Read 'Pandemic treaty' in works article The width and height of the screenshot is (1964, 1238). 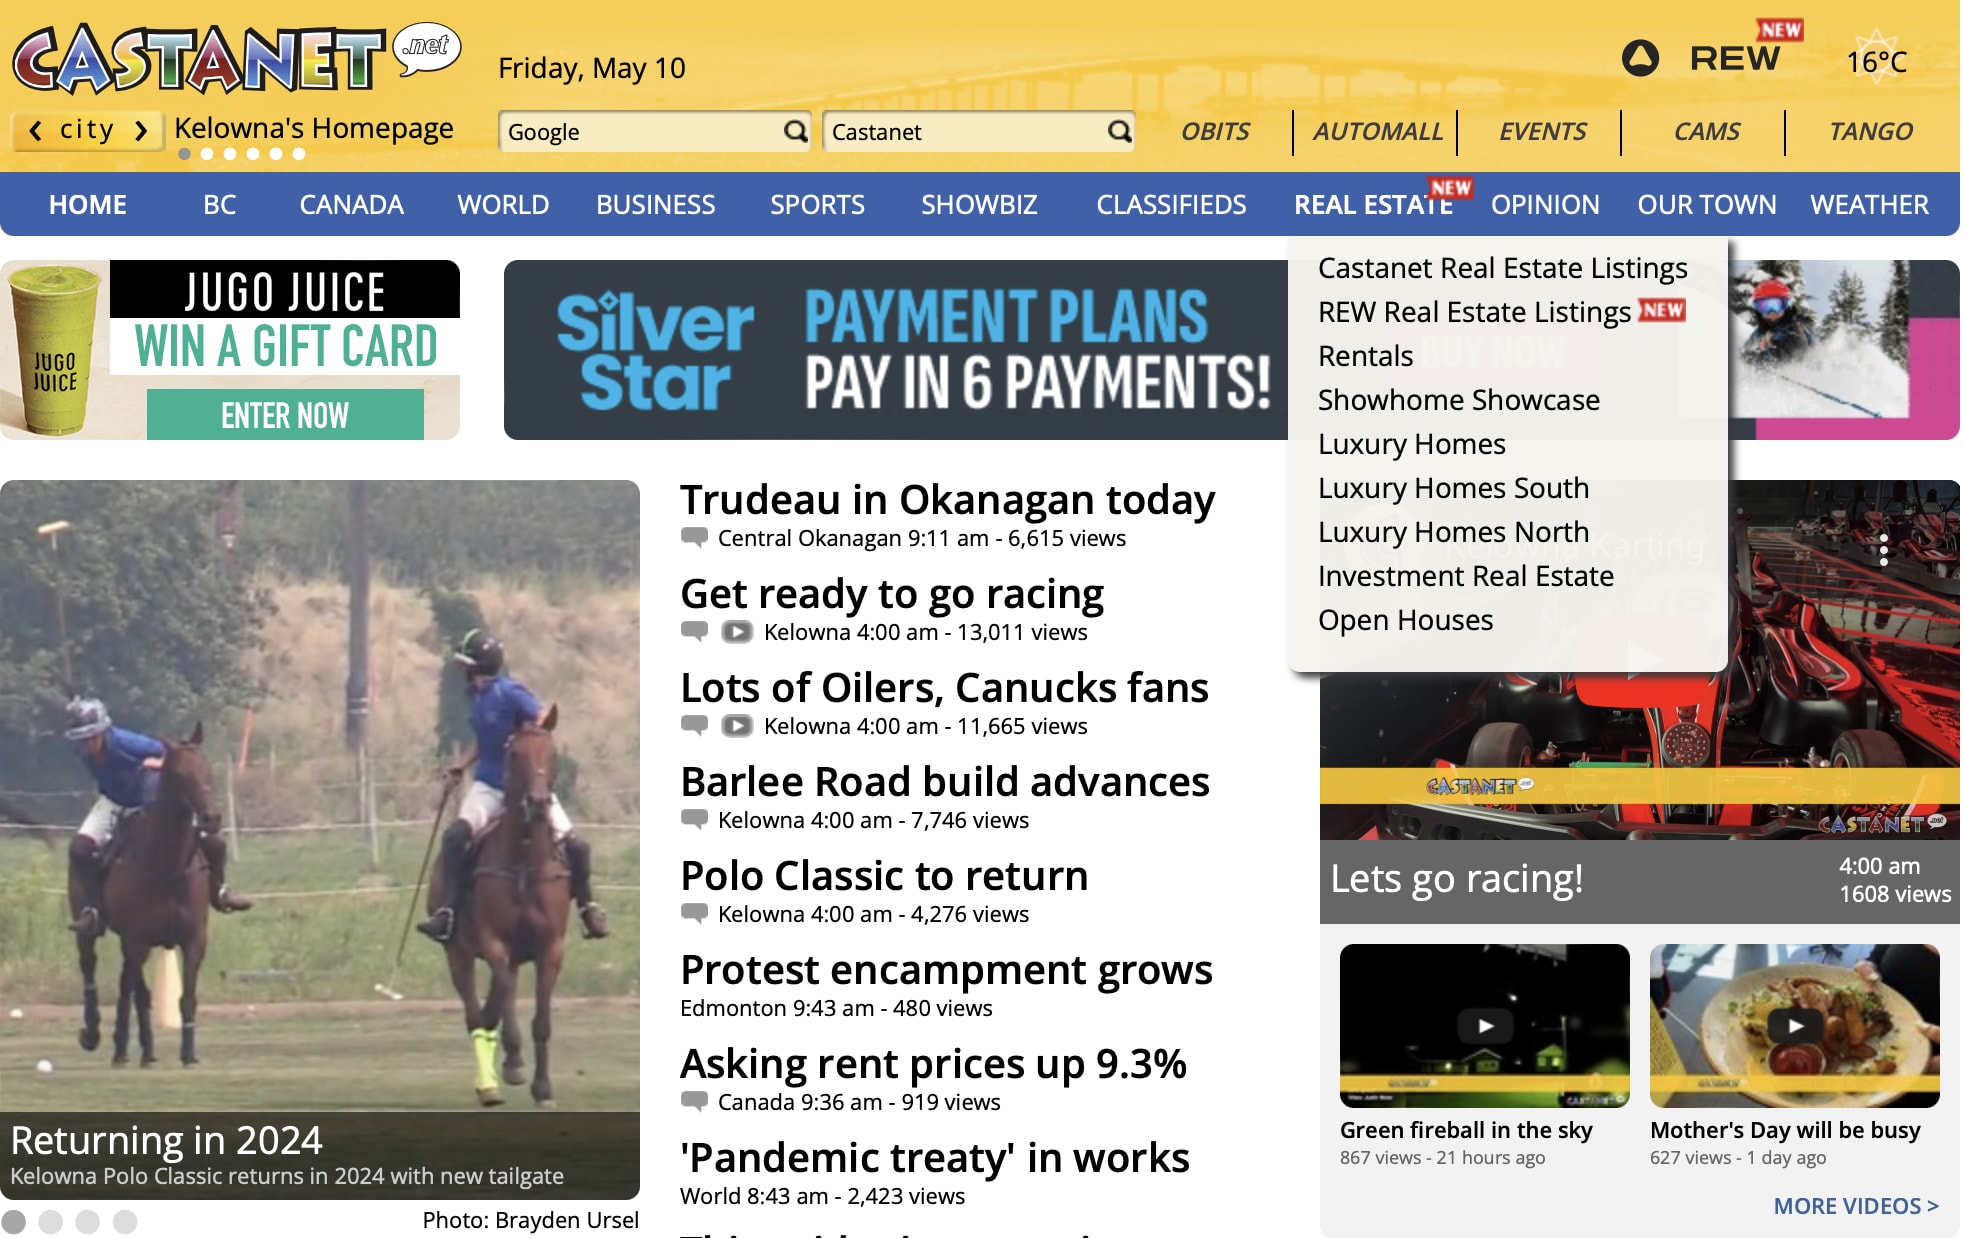tap(935, 1158)
